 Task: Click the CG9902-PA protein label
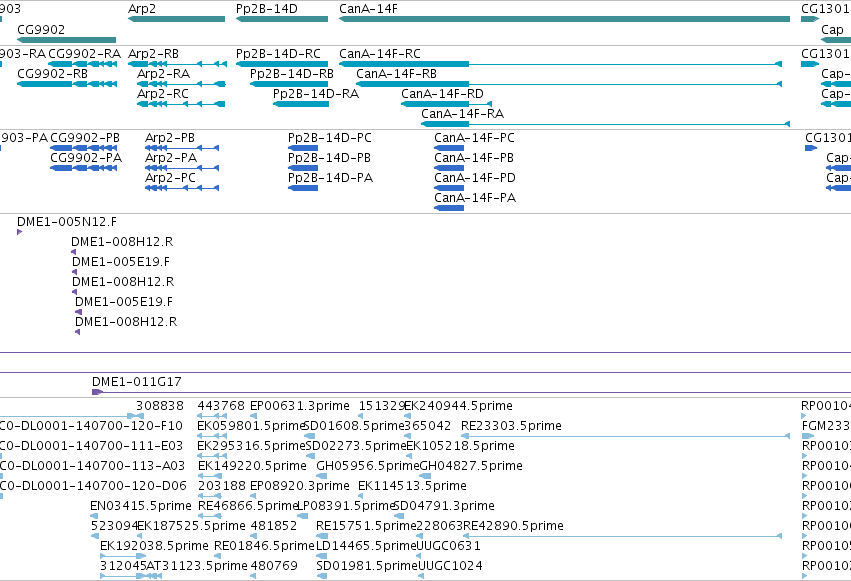point(86,157)
